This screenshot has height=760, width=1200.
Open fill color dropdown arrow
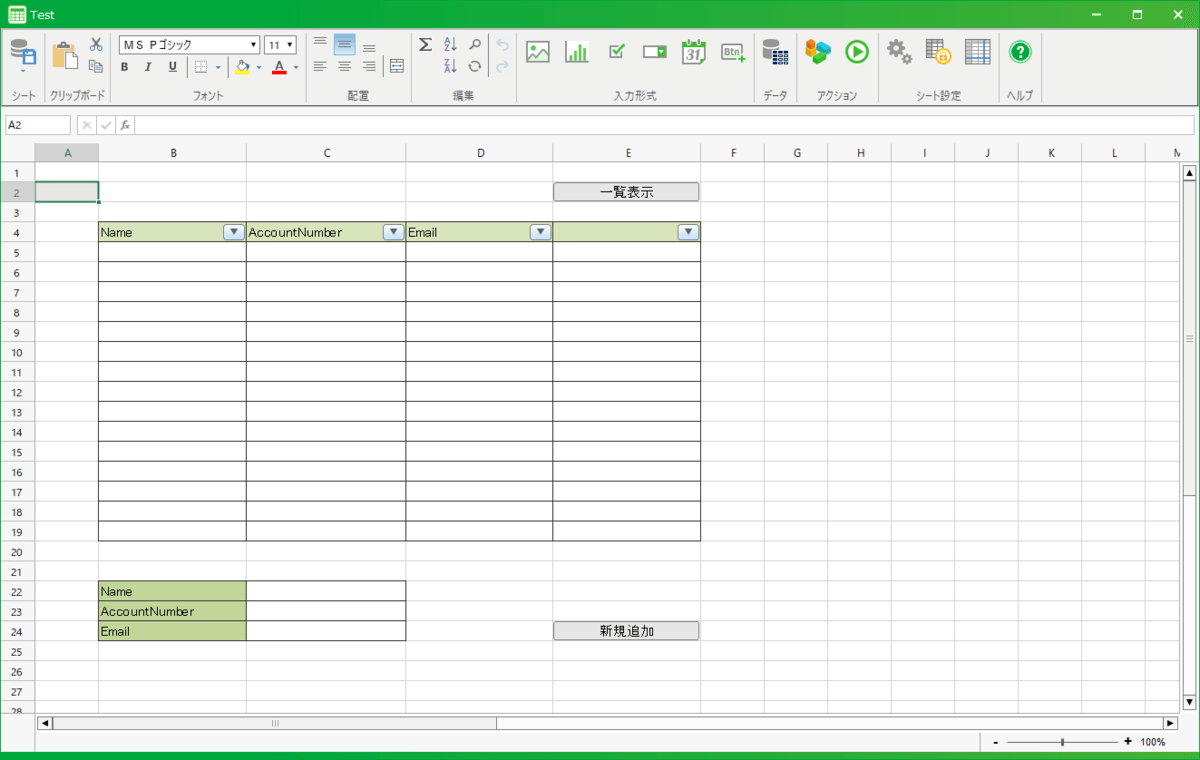[259, 68]
